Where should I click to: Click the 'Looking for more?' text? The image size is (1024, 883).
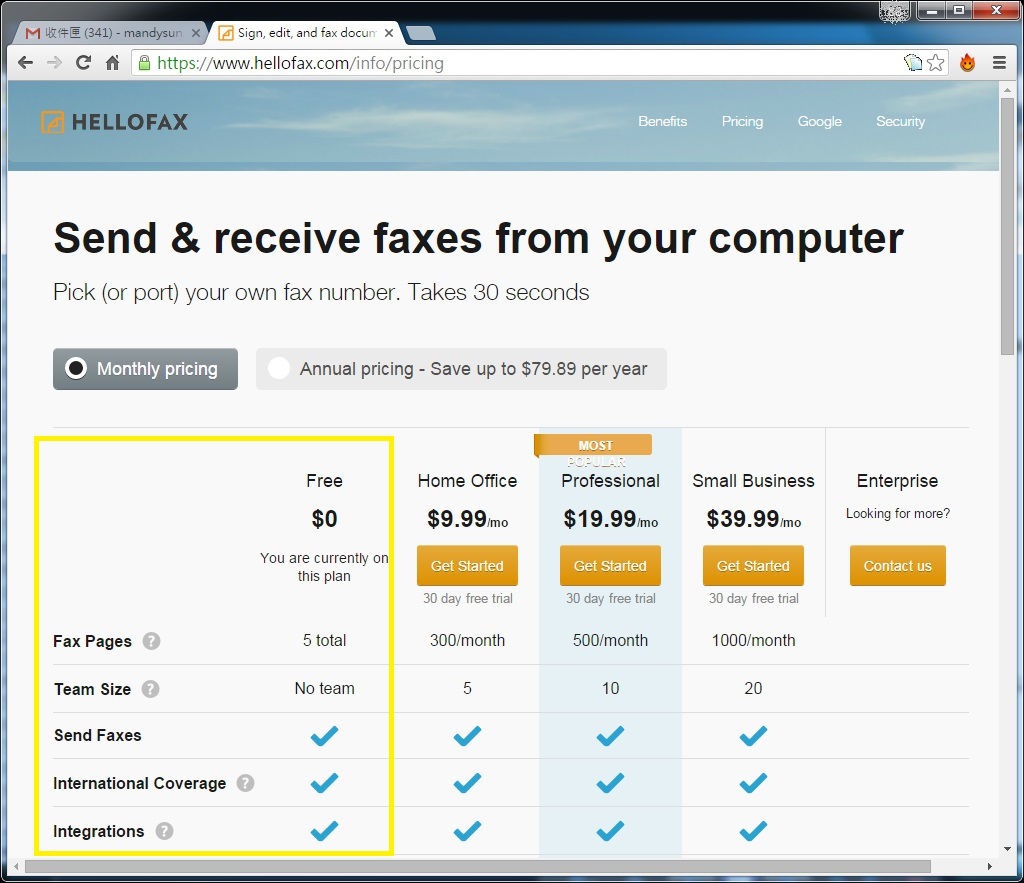coord(897,513)
